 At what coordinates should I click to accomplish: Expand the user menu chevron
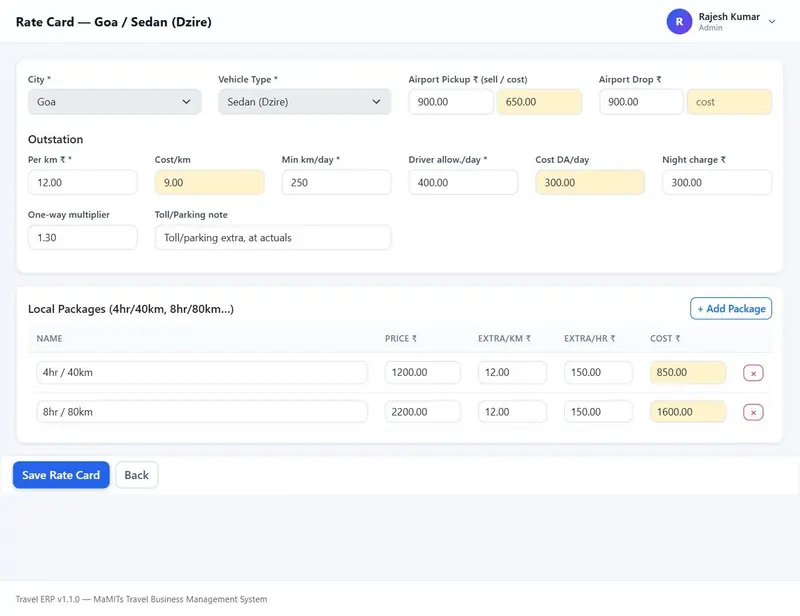click(x=772, y=21)
